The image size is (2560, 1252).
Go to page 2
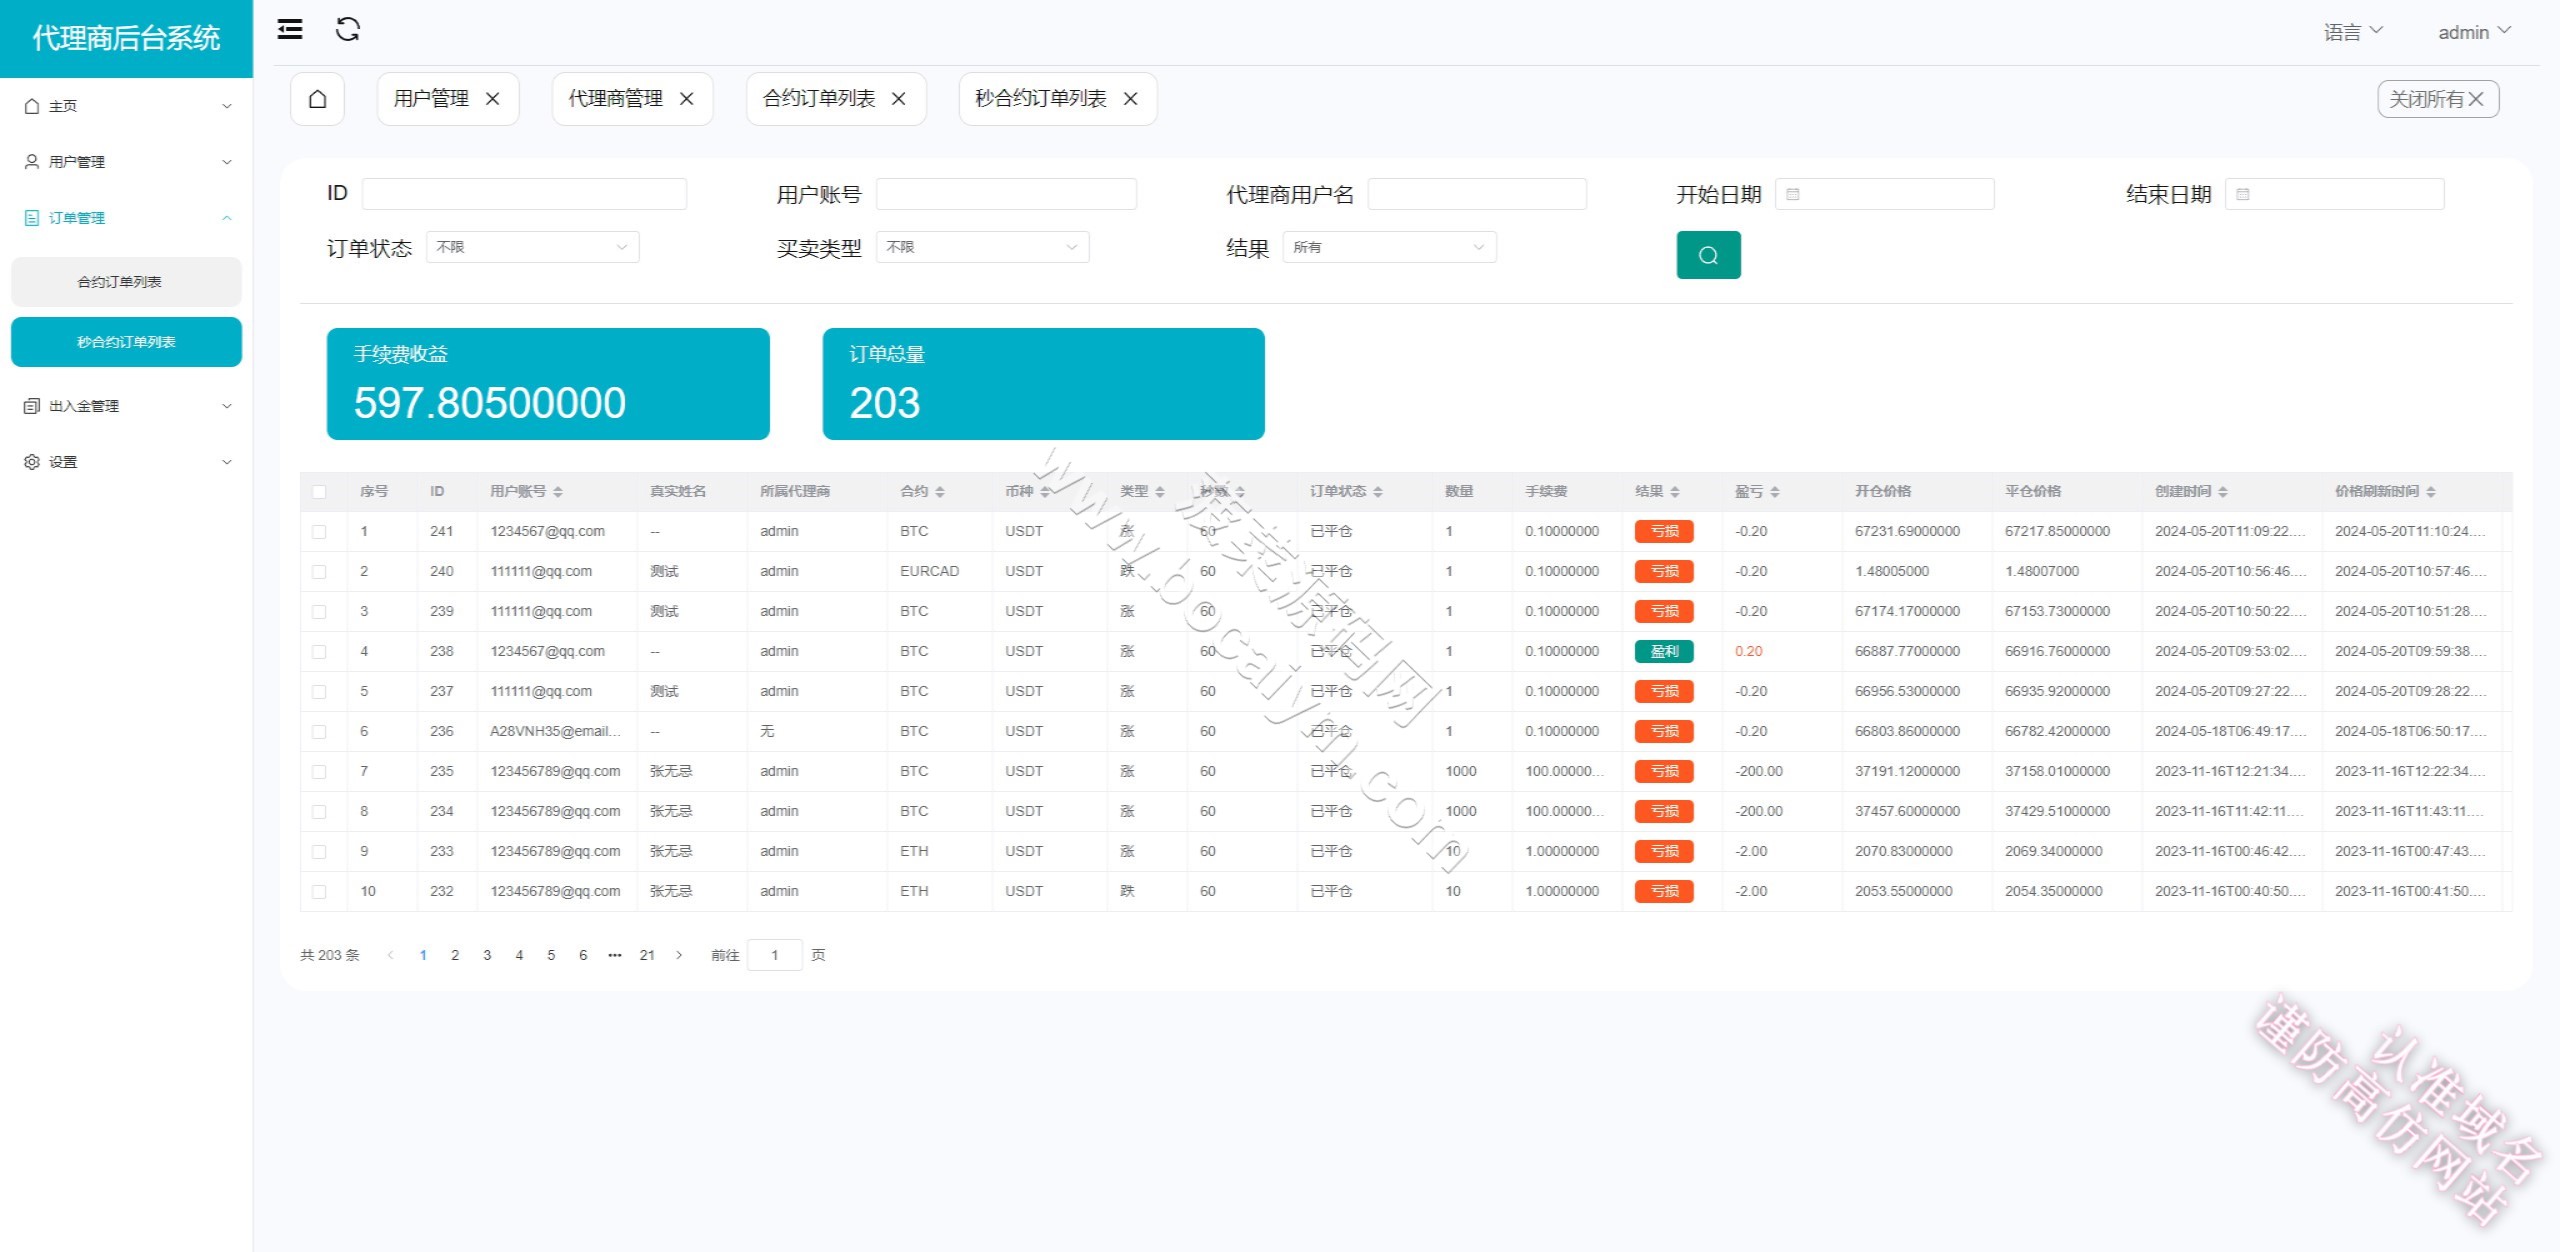coord(455,955)
